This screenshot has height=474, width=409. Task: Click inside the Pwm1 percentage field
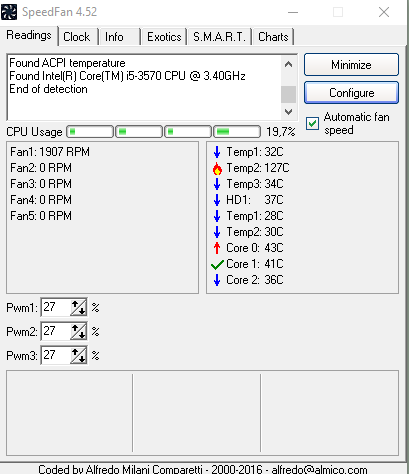click(x=56, y=307)
